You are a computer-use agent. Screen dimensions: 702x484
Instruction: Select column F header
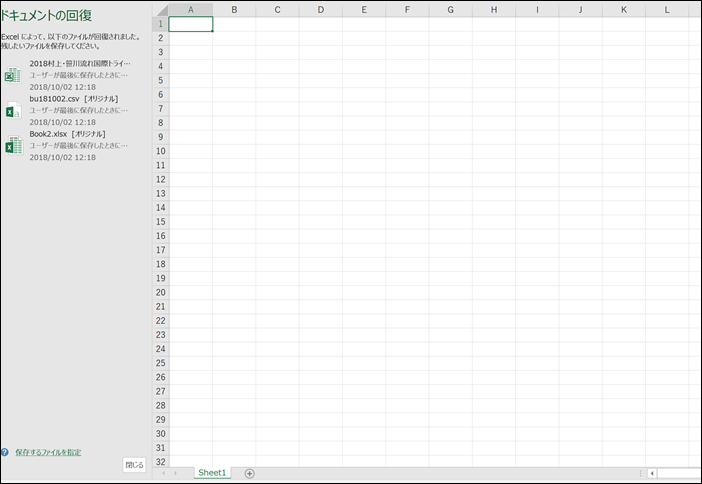coord(407,10)
